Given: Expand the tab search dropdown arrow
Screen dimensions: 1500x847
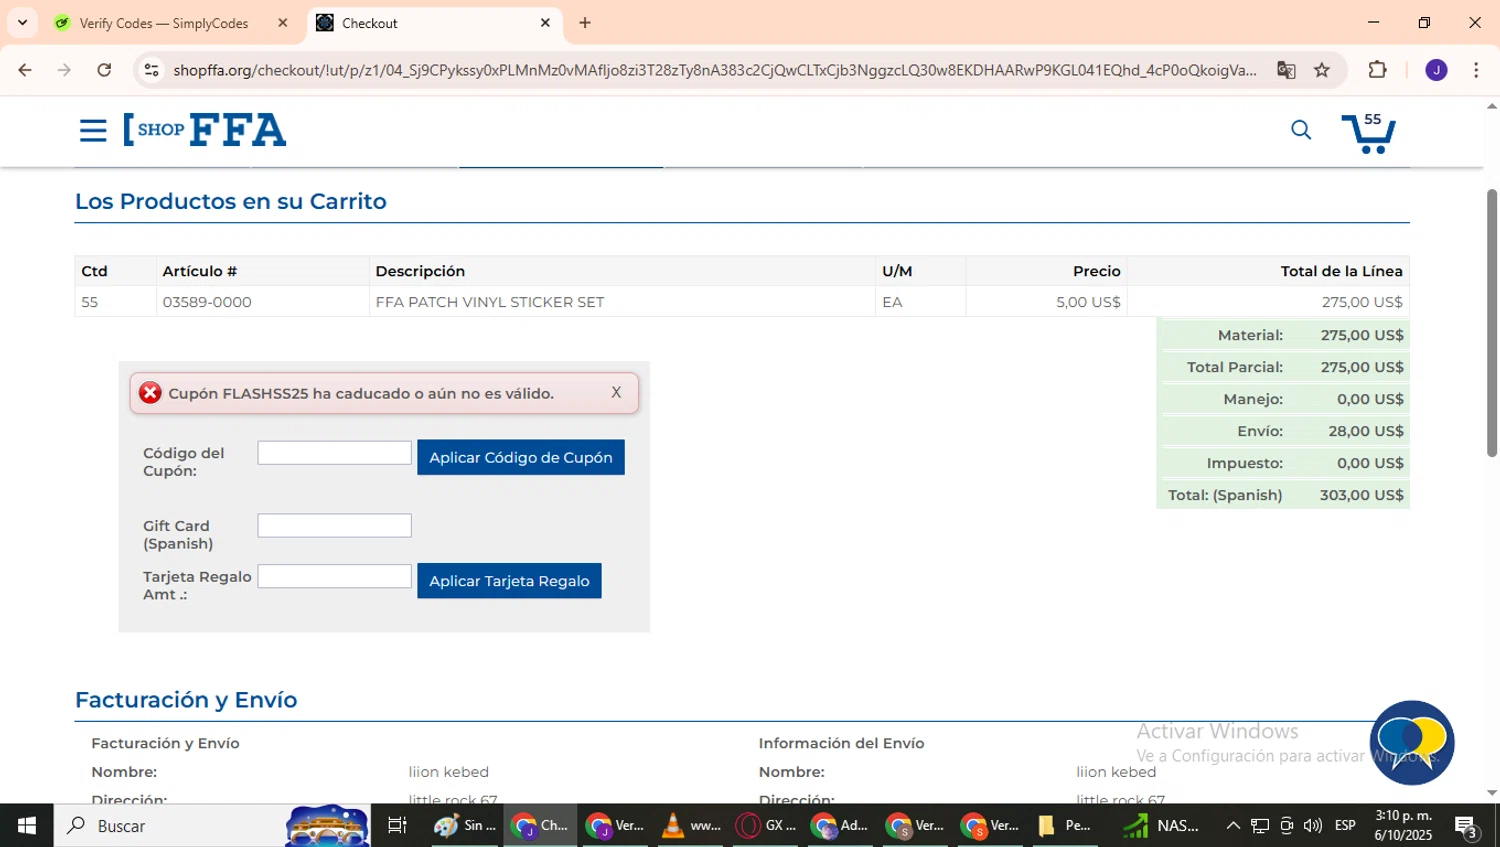Looking at the screenshot, I should (x=22, y=23).
